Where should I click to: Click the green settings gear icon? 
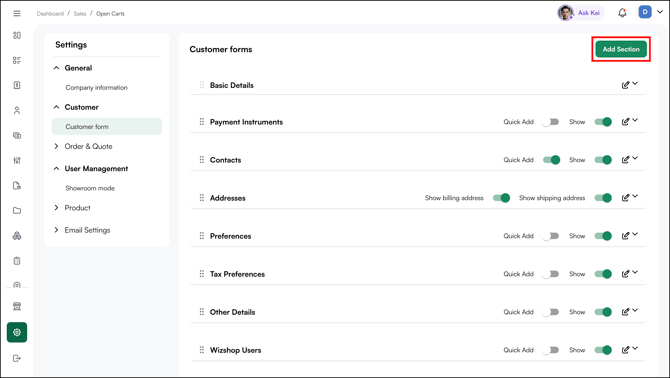[17, 332]
